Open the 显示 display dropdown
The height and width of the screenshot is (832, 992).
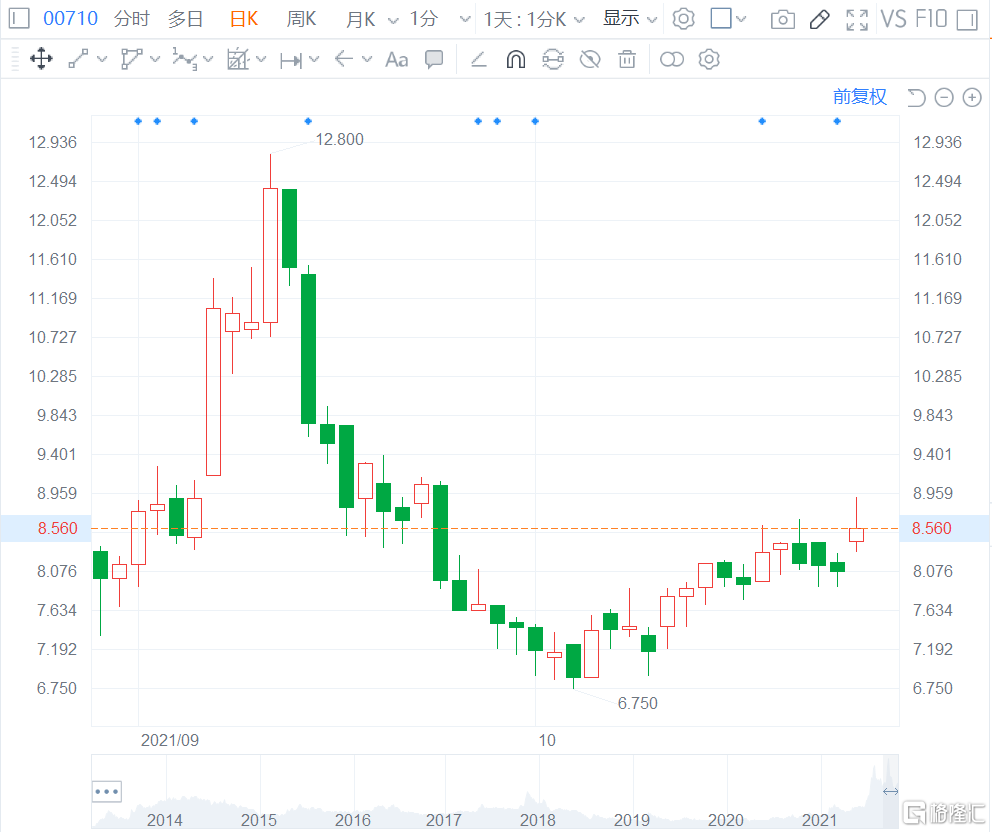point(630,18)
